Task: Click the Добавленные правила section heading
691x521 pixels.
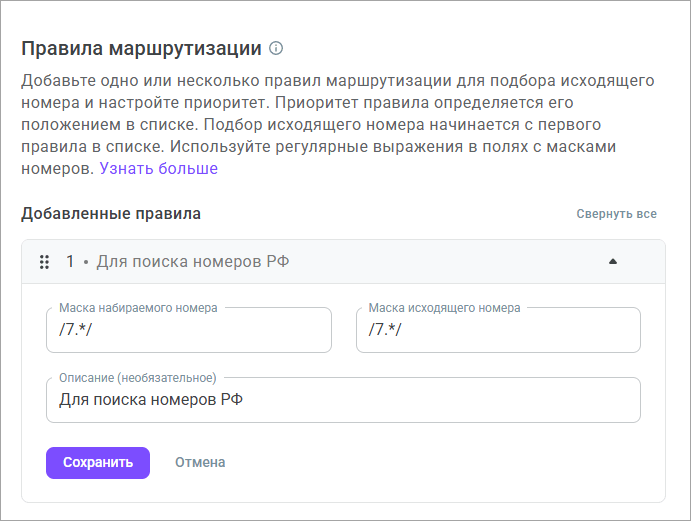Action: 111,214
